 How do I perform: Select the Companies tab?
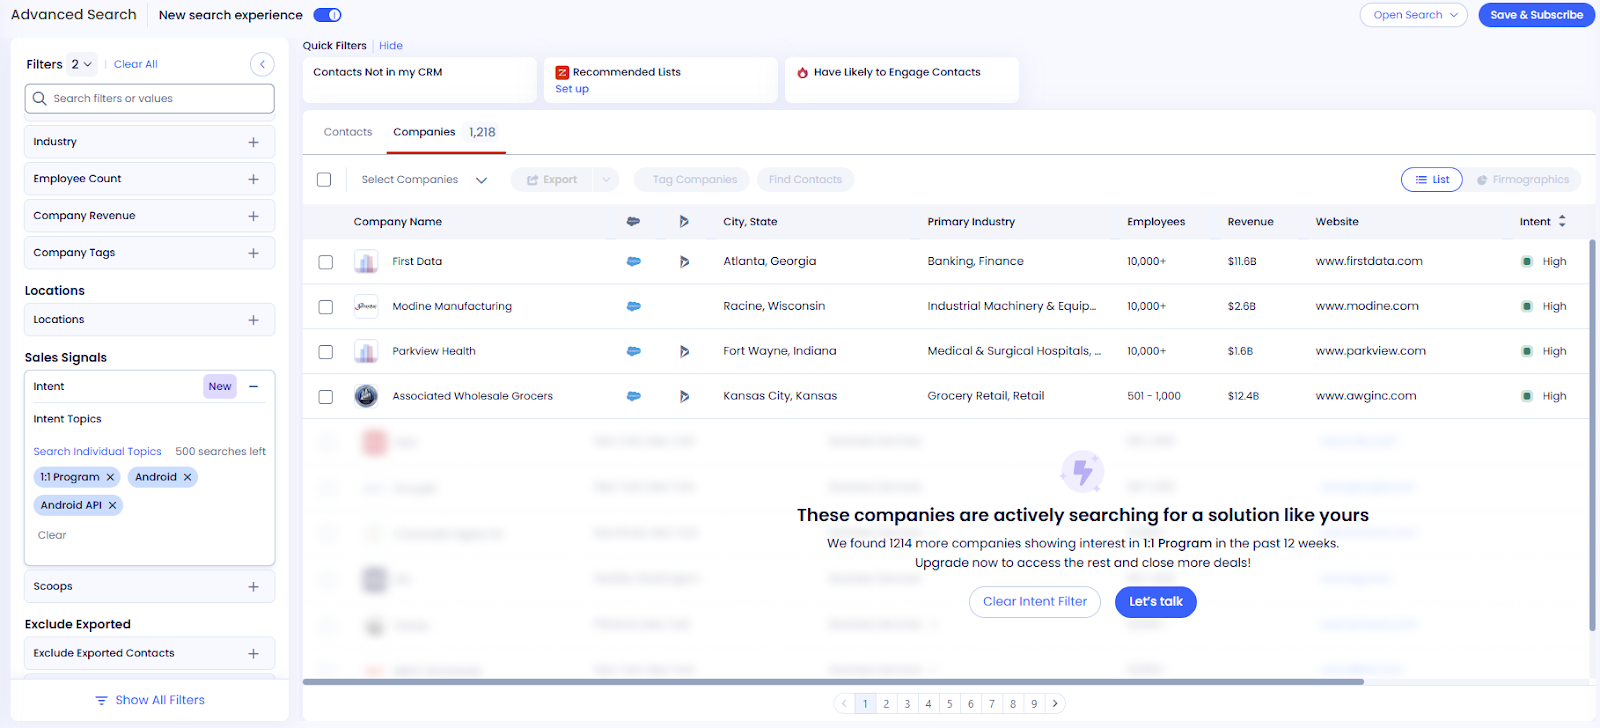click(445, 132)
